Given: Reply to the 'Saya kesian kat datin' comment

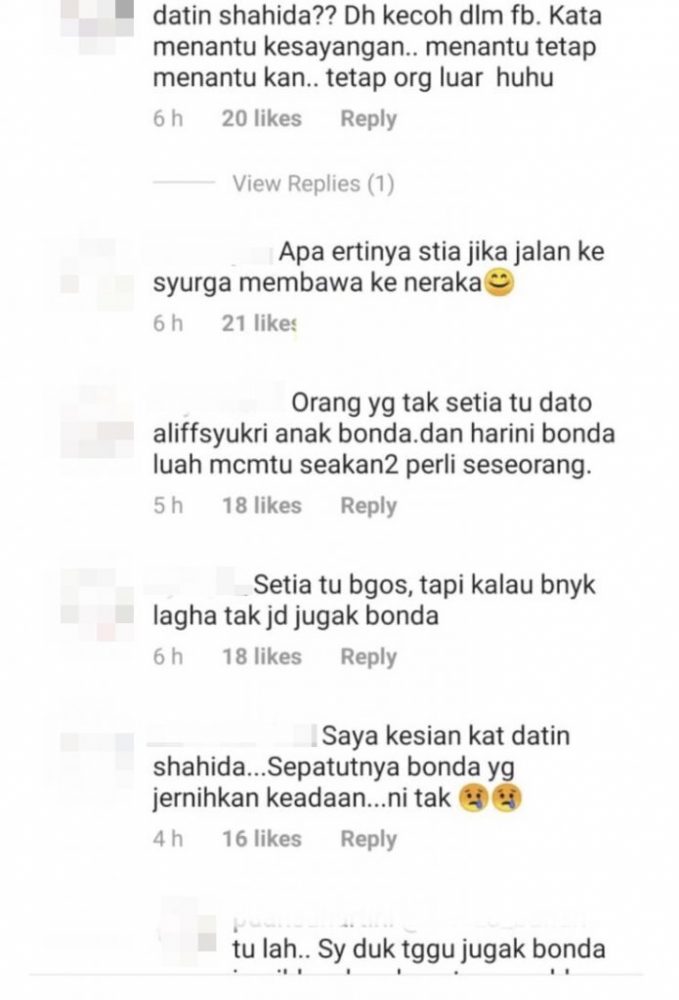Looking at the screenshot, I should (x=369, y=839).
